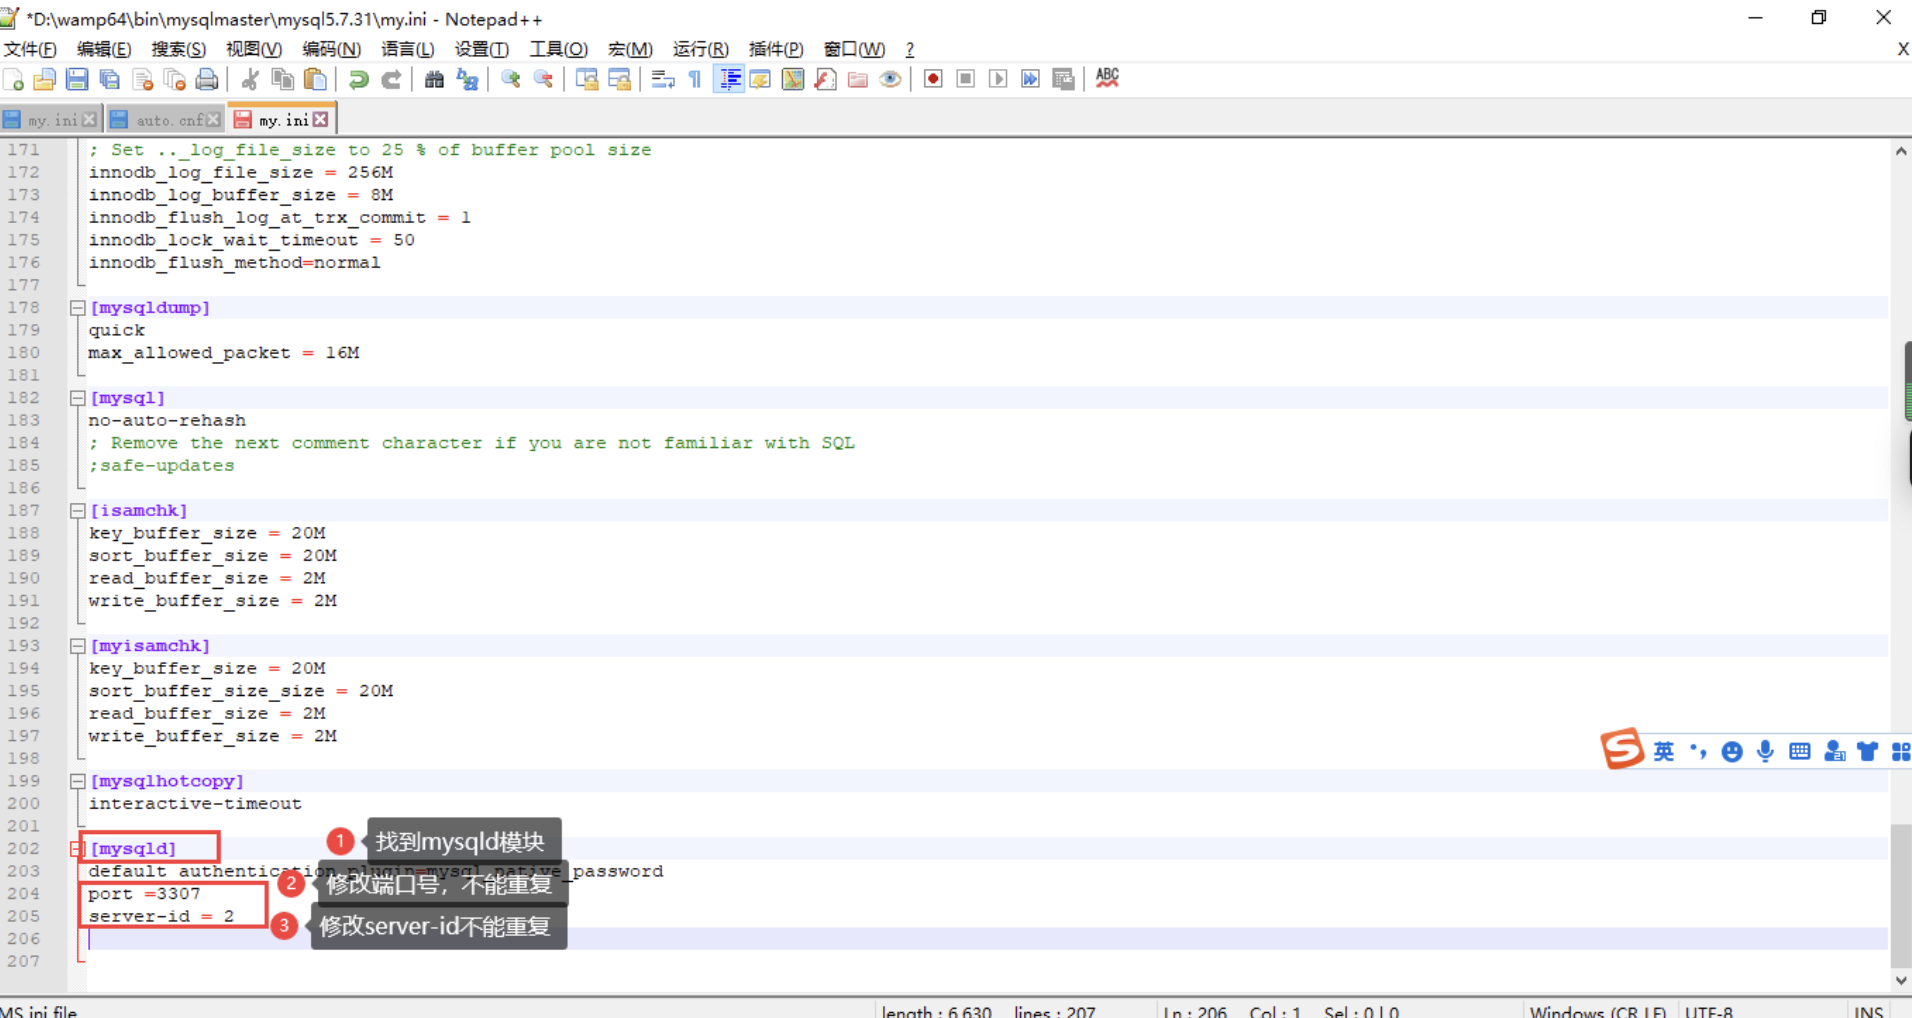Image resolution: width=1912 pixels, height=1018 pixels.
Task: Click the Open file toolbar icon
Action: (45, 79)
